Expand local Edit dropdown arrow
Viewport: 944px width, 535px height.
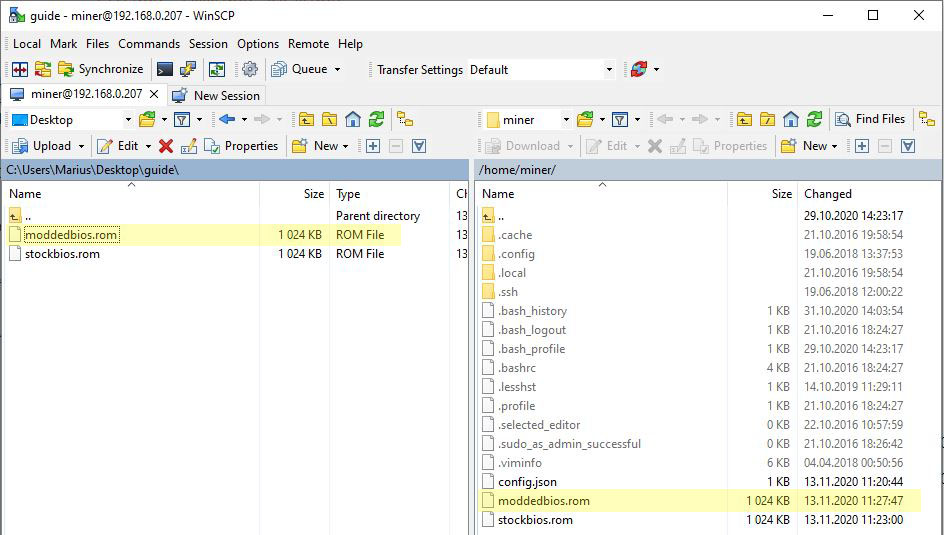coord(148,146)
